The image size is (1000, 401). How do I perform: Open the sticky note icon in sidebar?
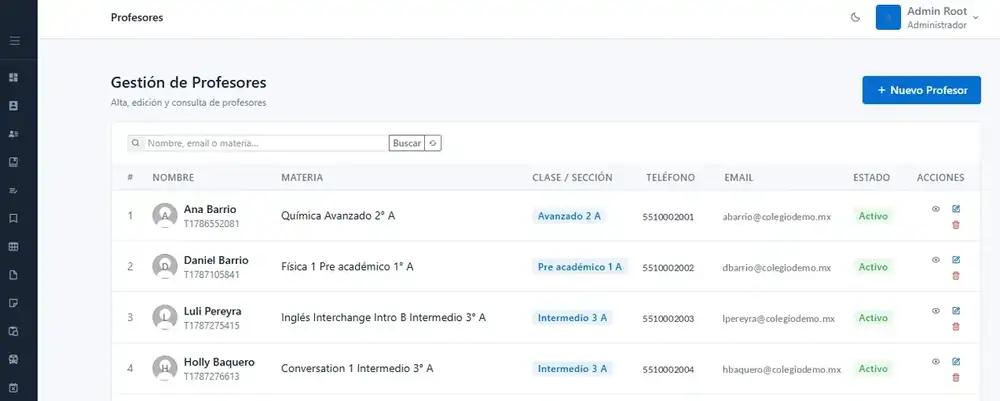(13, 303)
